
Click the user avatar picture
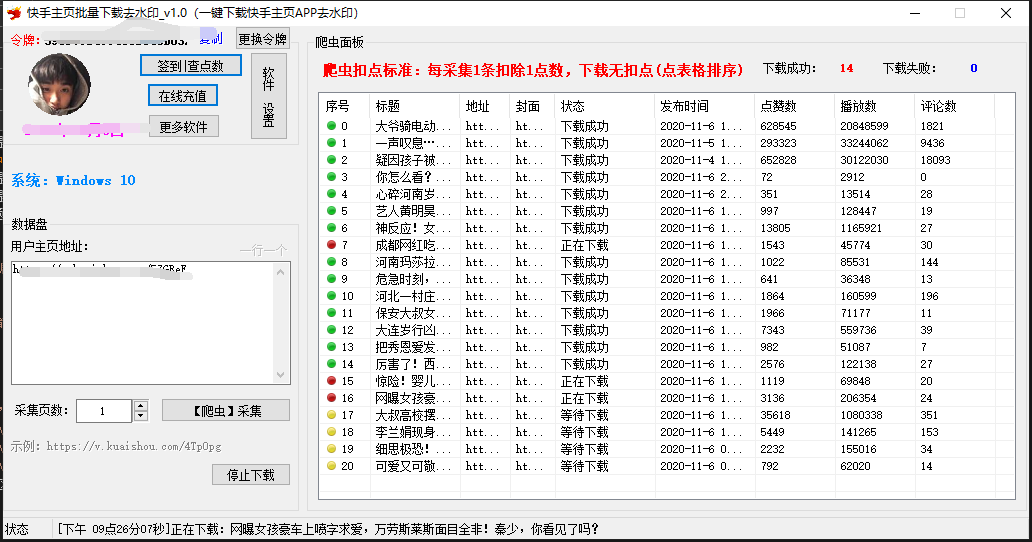(x=59, y=85)
